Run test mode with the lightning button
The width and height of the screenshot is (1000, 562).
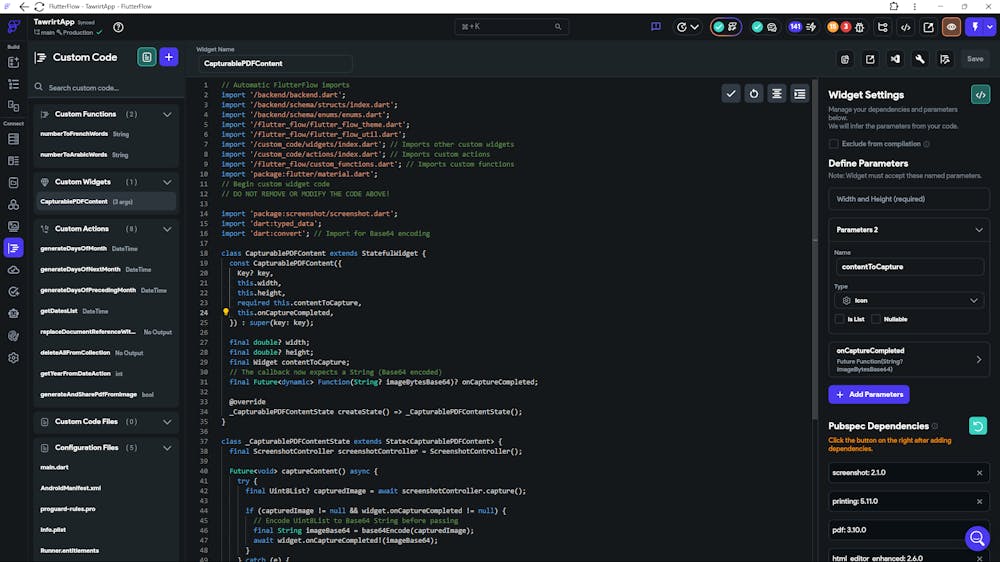pos(975,27)
